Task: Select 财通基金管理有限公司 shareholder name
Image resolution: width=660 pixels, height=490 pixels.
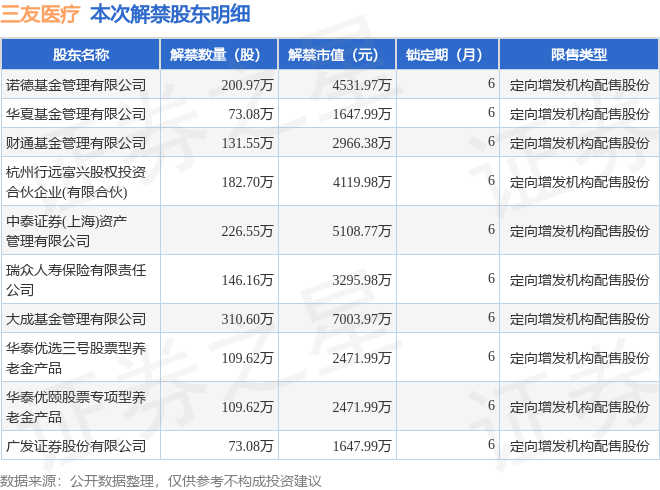Action: [76, 143]
